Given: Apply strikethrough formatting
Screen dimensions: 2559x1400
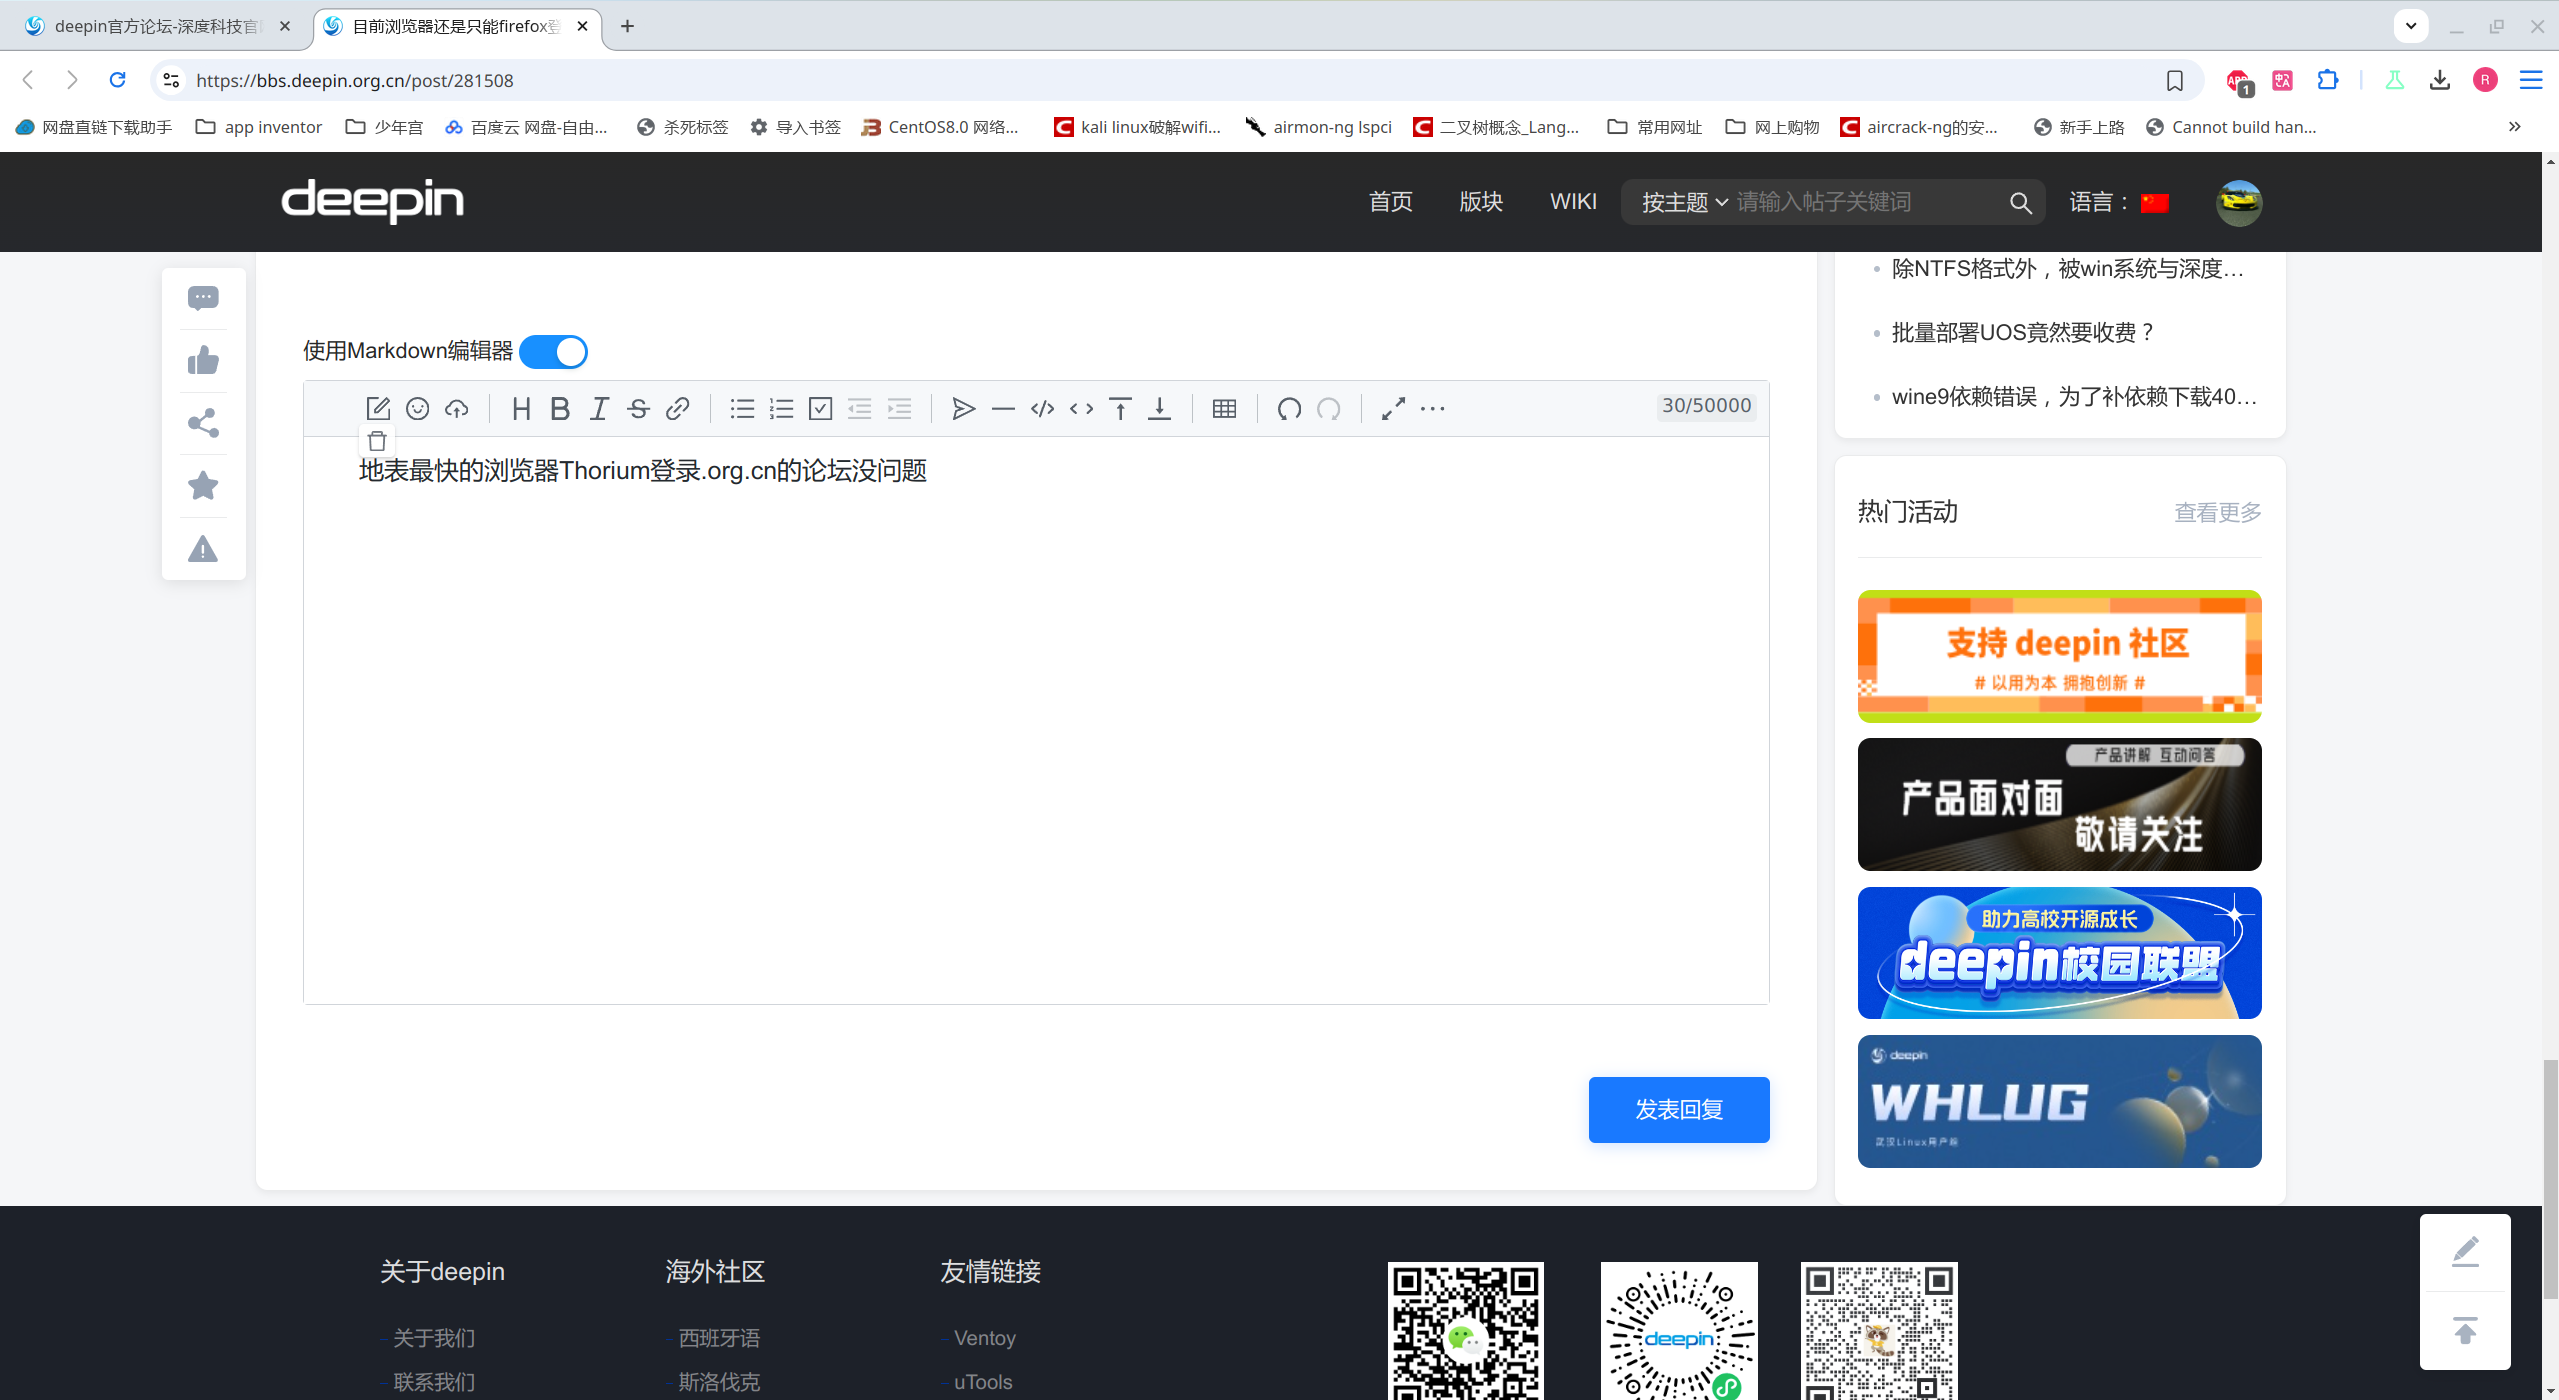Looking at the screenshot, I should (x=638, y=408).
